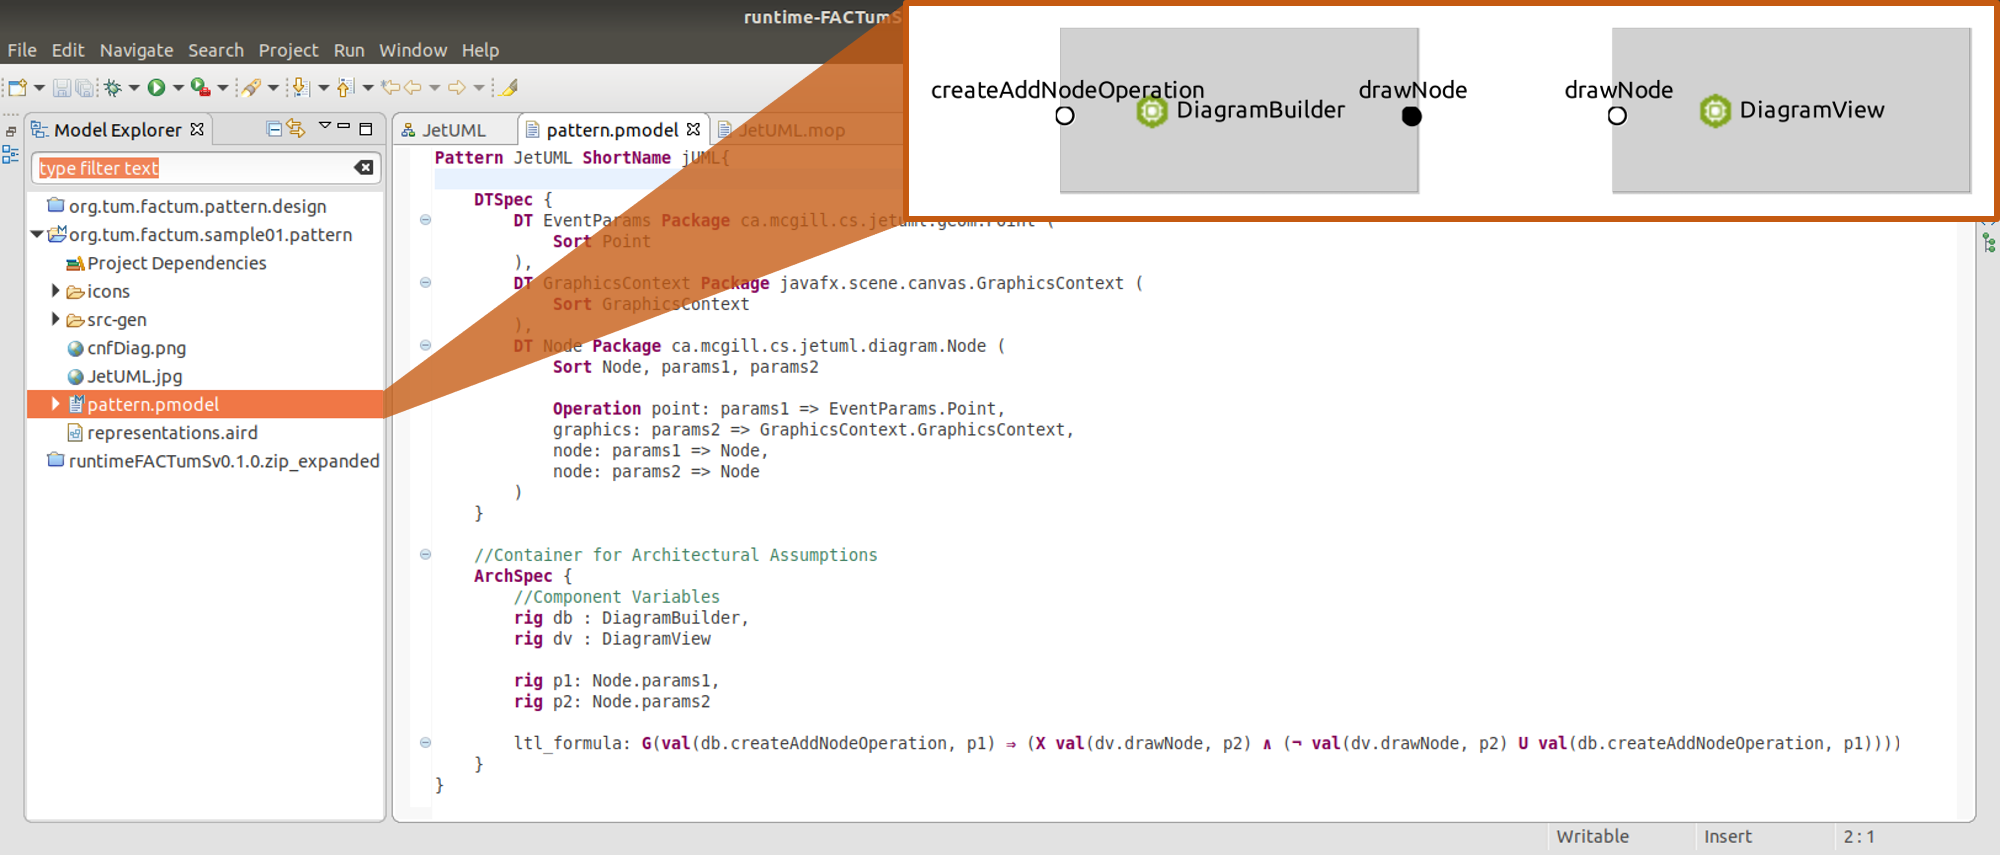2000x855 pixels.
Task: Toggle Link with Editor in Model Explorer
Action: point(296,129)
